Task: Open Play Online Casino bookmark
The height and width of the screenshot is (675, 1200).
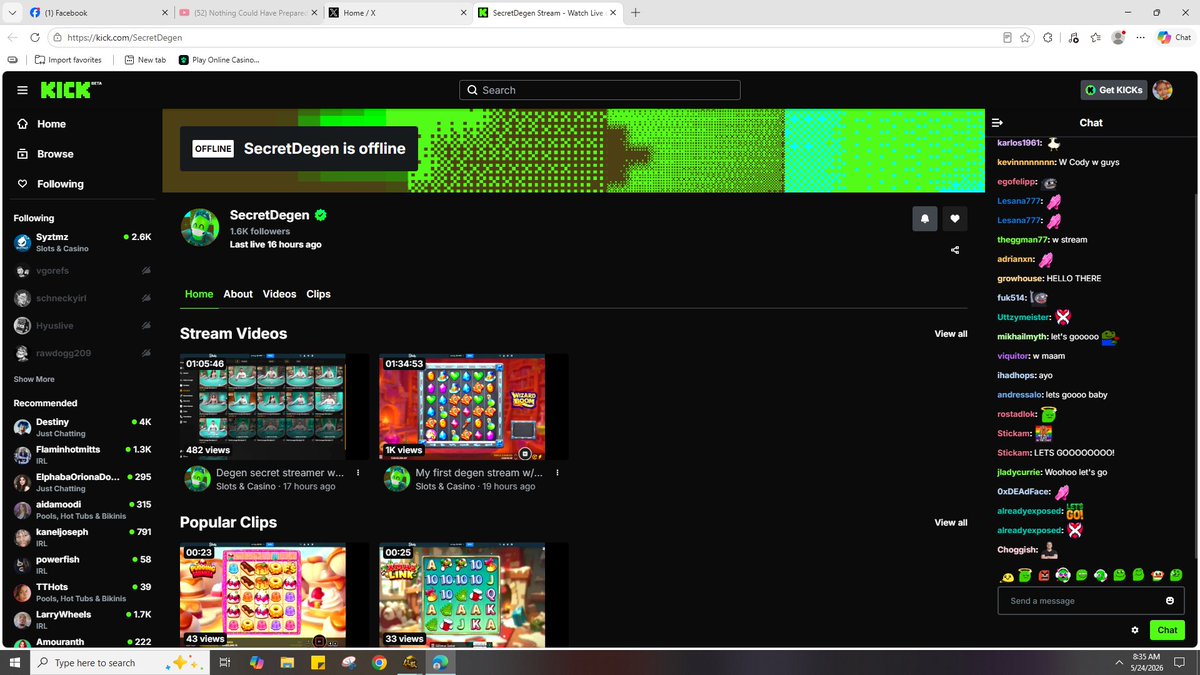Action: 218,60
